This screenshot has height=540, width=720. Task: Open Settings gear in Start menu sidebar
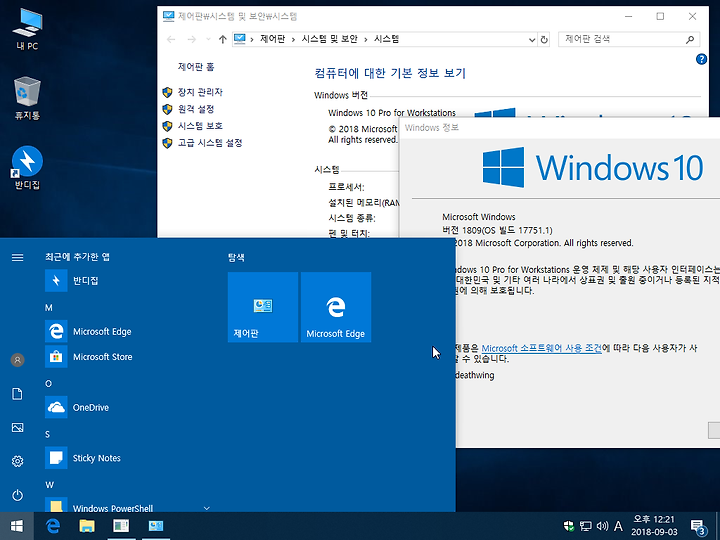click(17, 461)
